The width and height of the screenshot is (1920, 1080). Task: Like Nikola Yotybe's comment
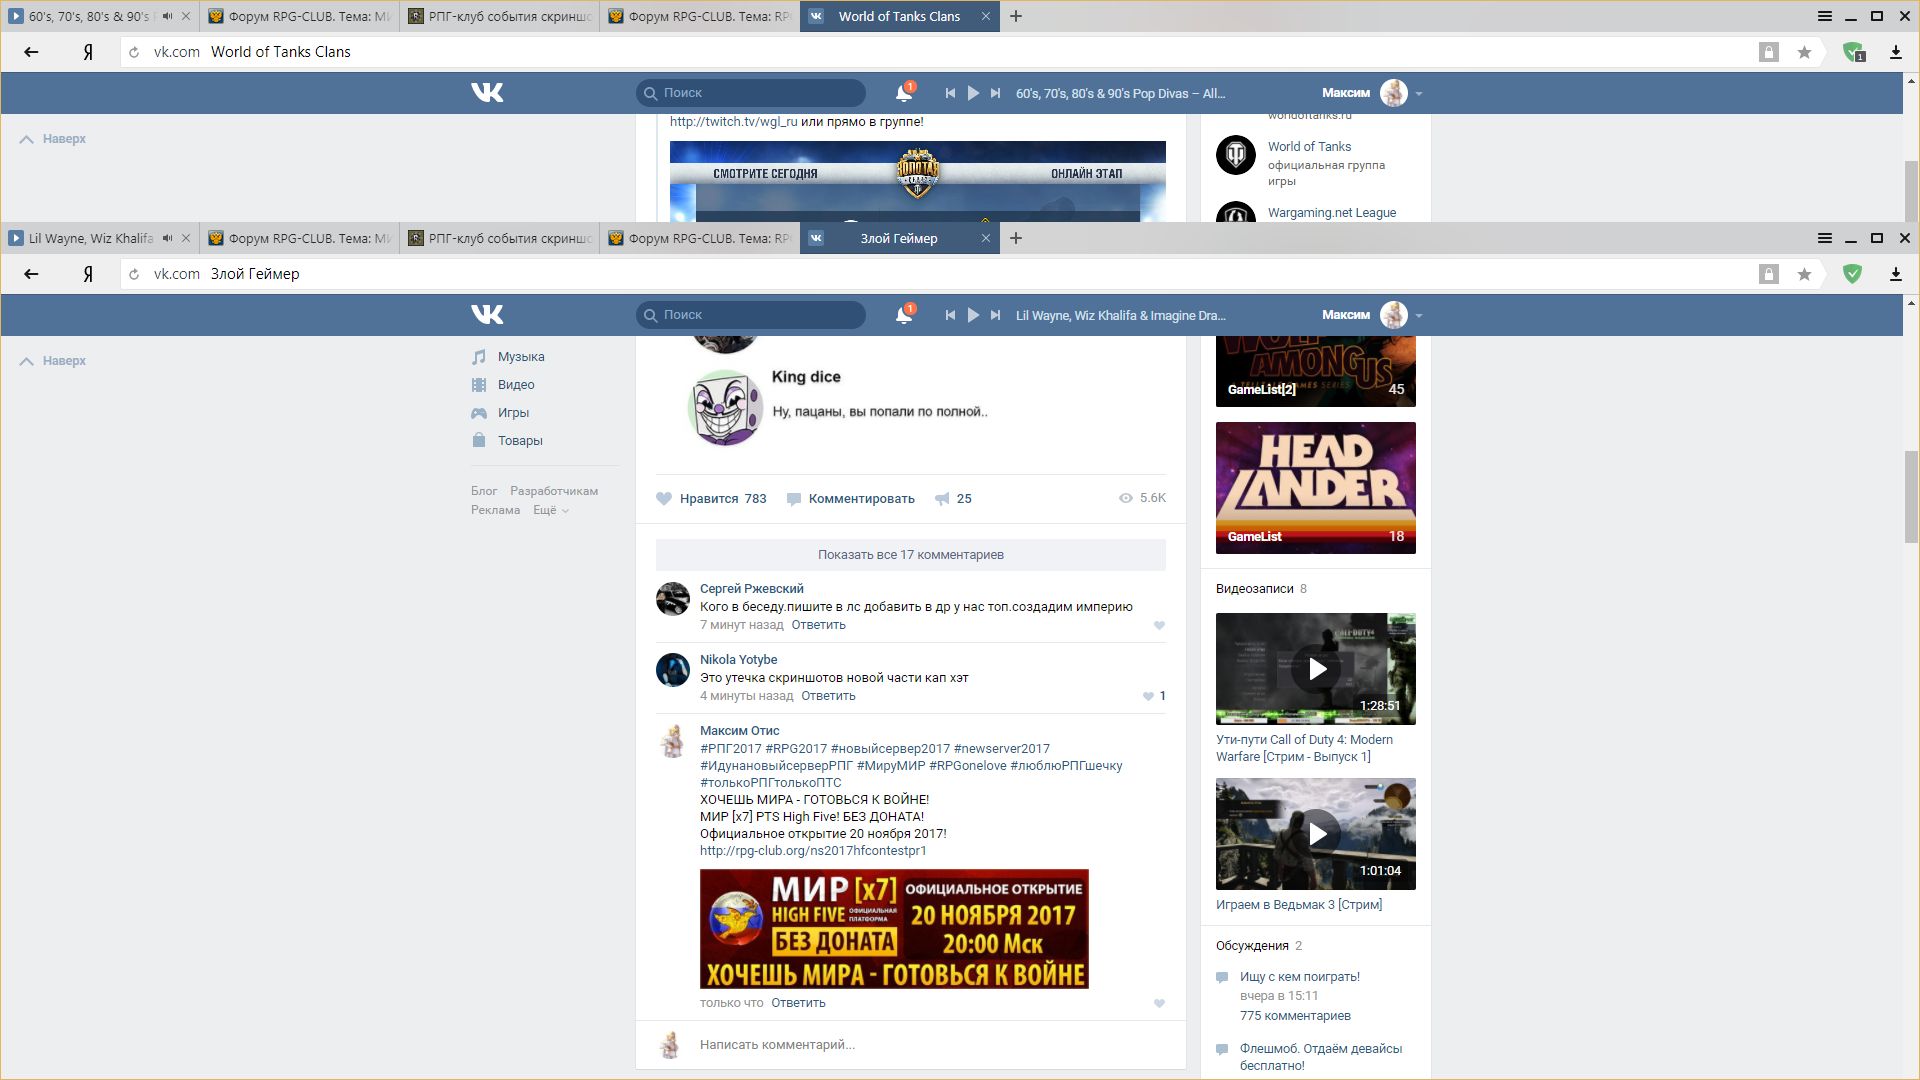tap(1148, 697)
